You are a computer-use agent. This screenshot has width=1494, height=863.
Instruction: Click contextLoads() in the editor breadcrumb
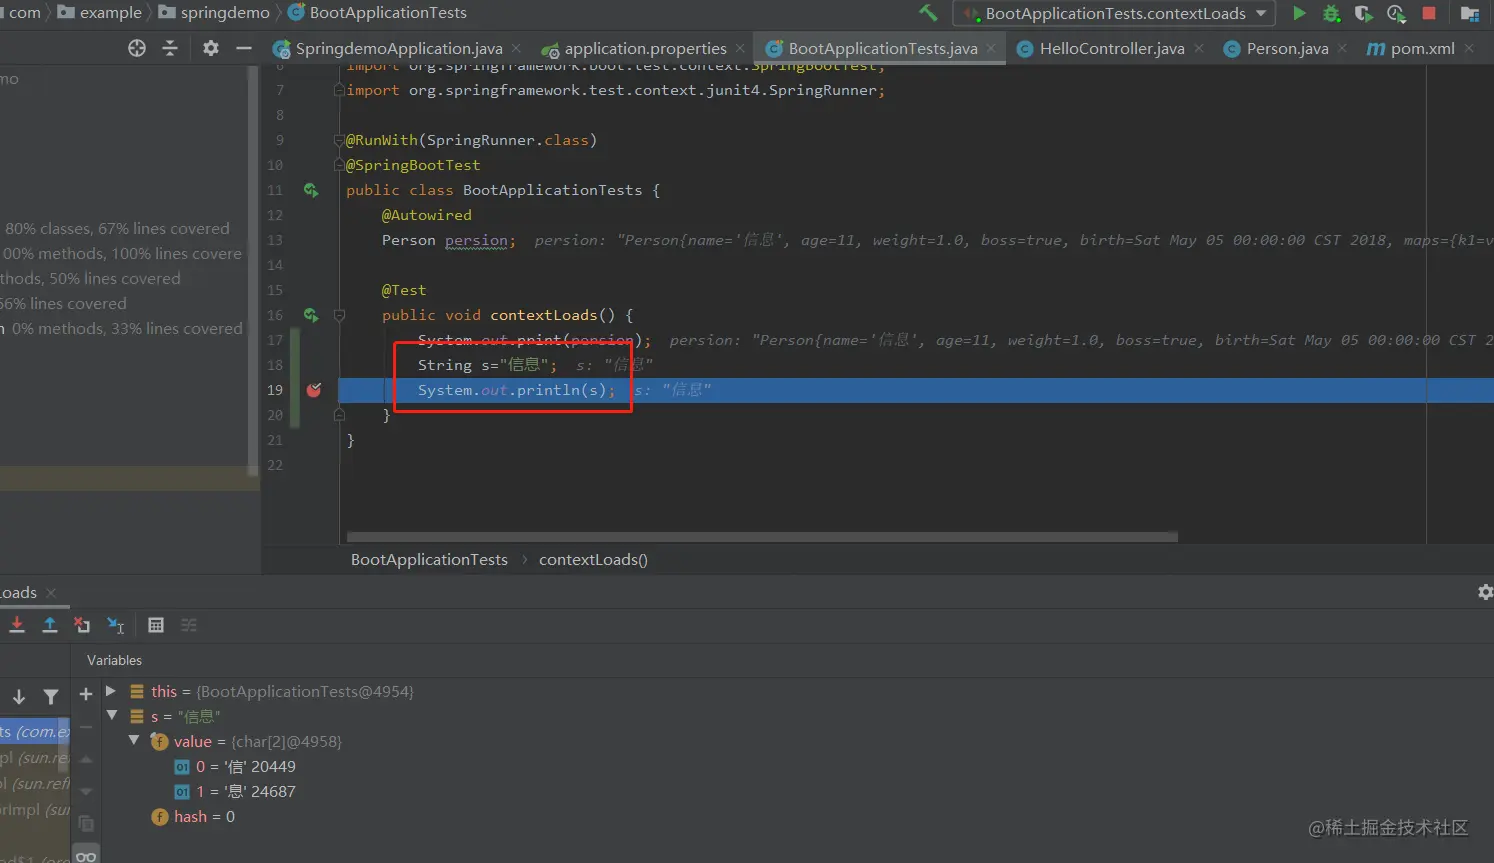tap(593, 560)
